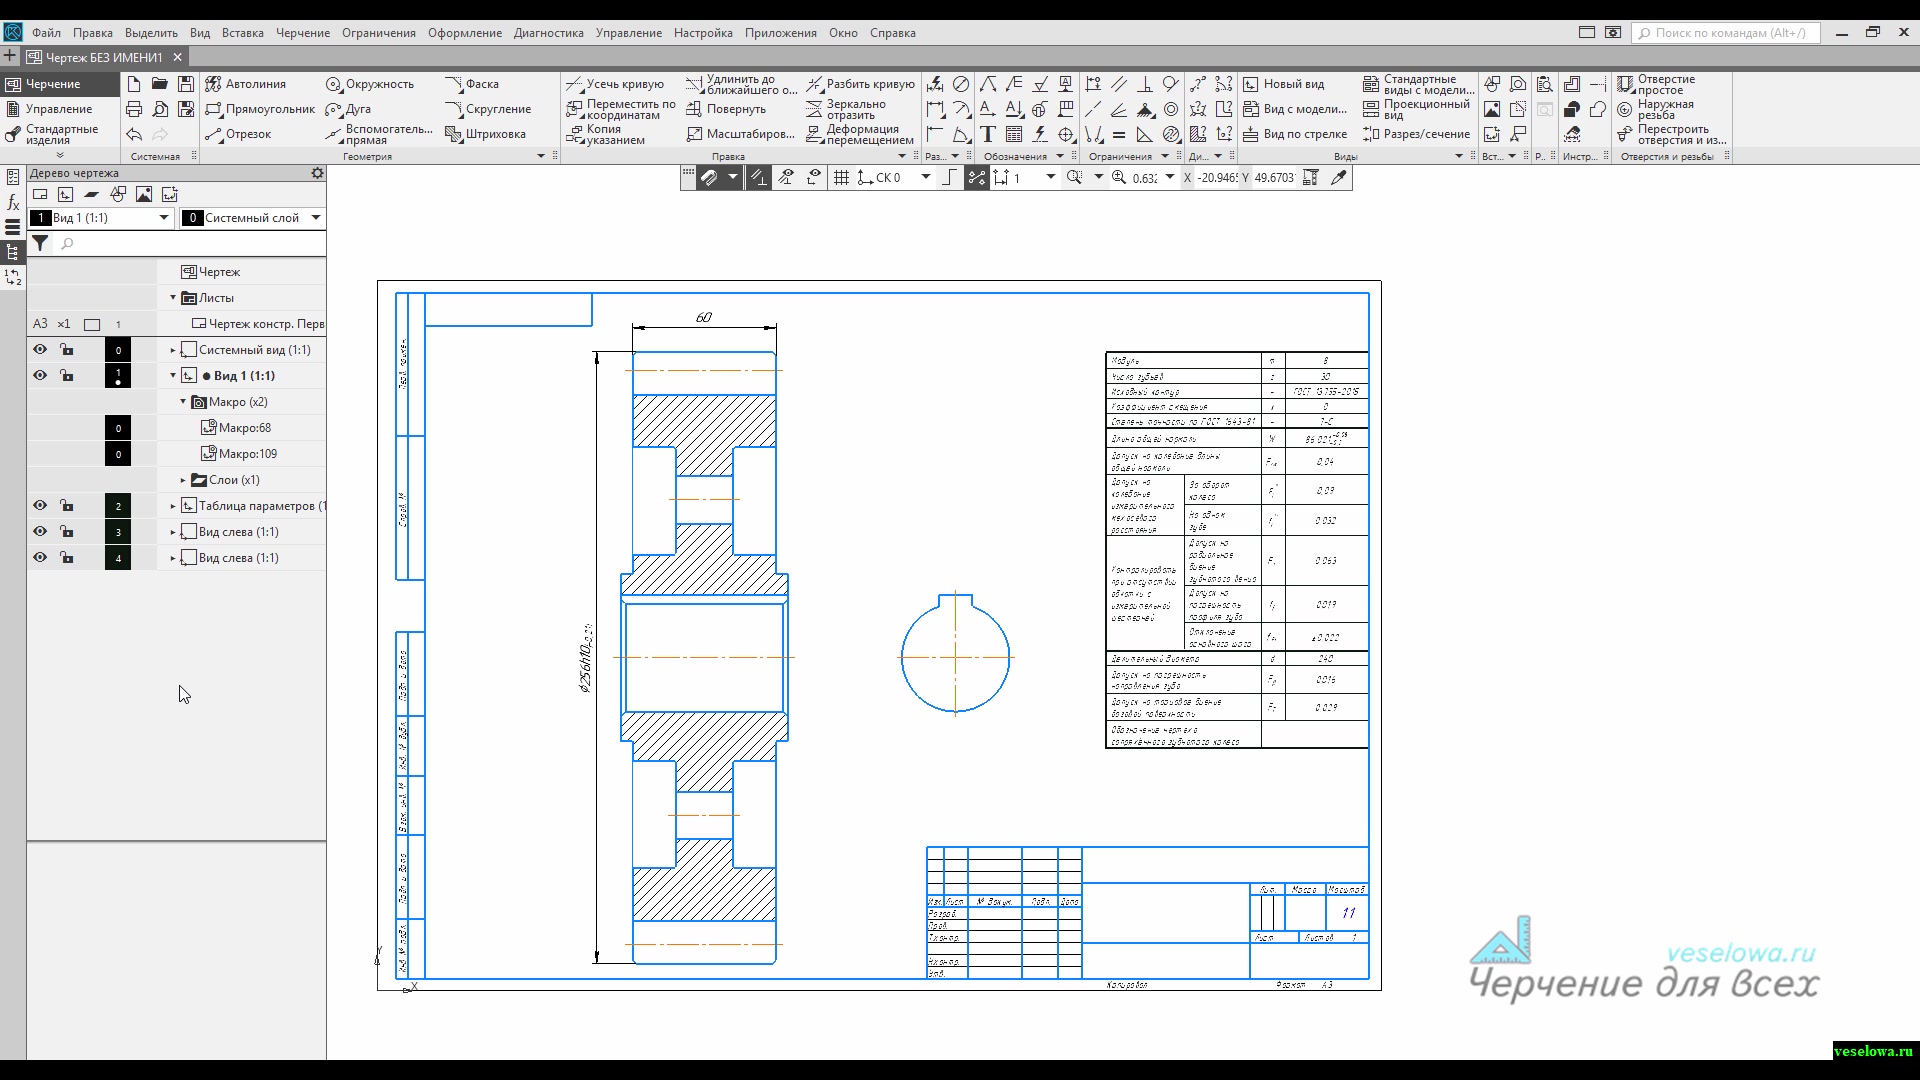Toggle visibility of Вид 1 (1:1)
The image size is (1920, 1080).
pyautogui.click(x=40, y=376)
